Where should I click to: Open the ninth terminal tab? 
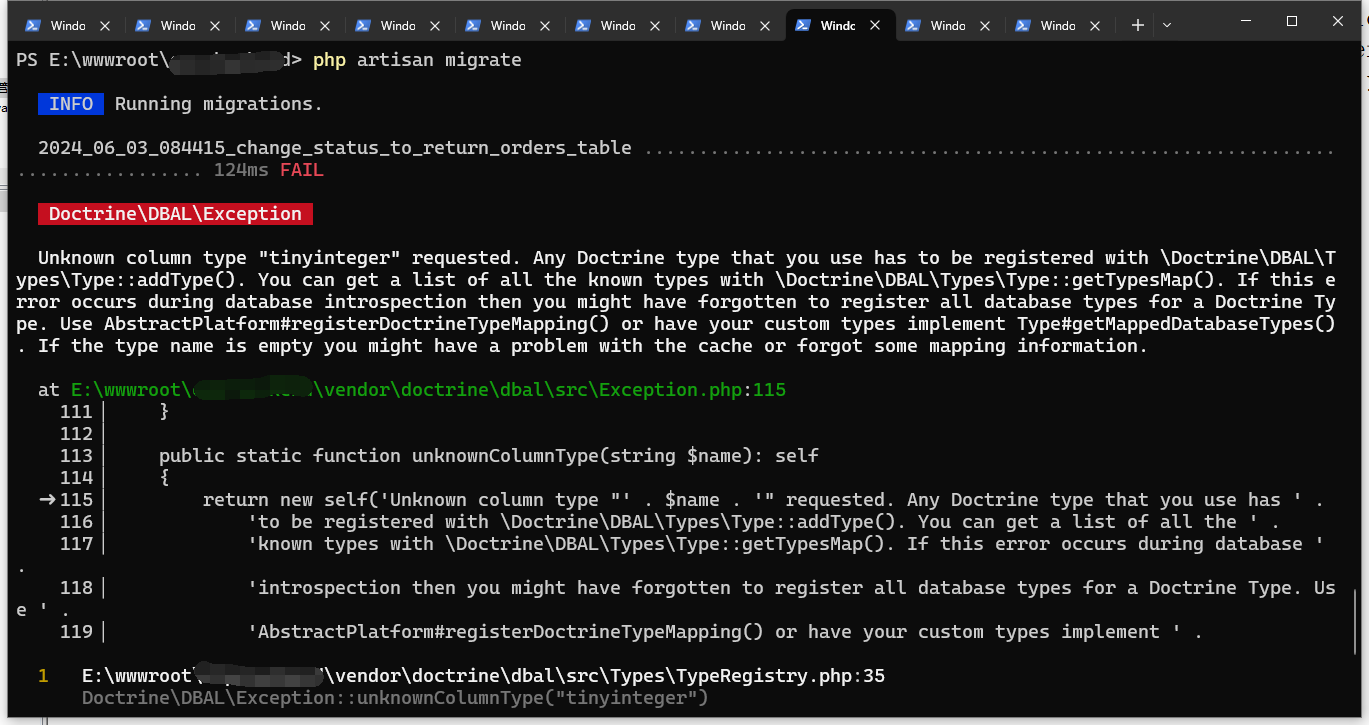[947, 26]
